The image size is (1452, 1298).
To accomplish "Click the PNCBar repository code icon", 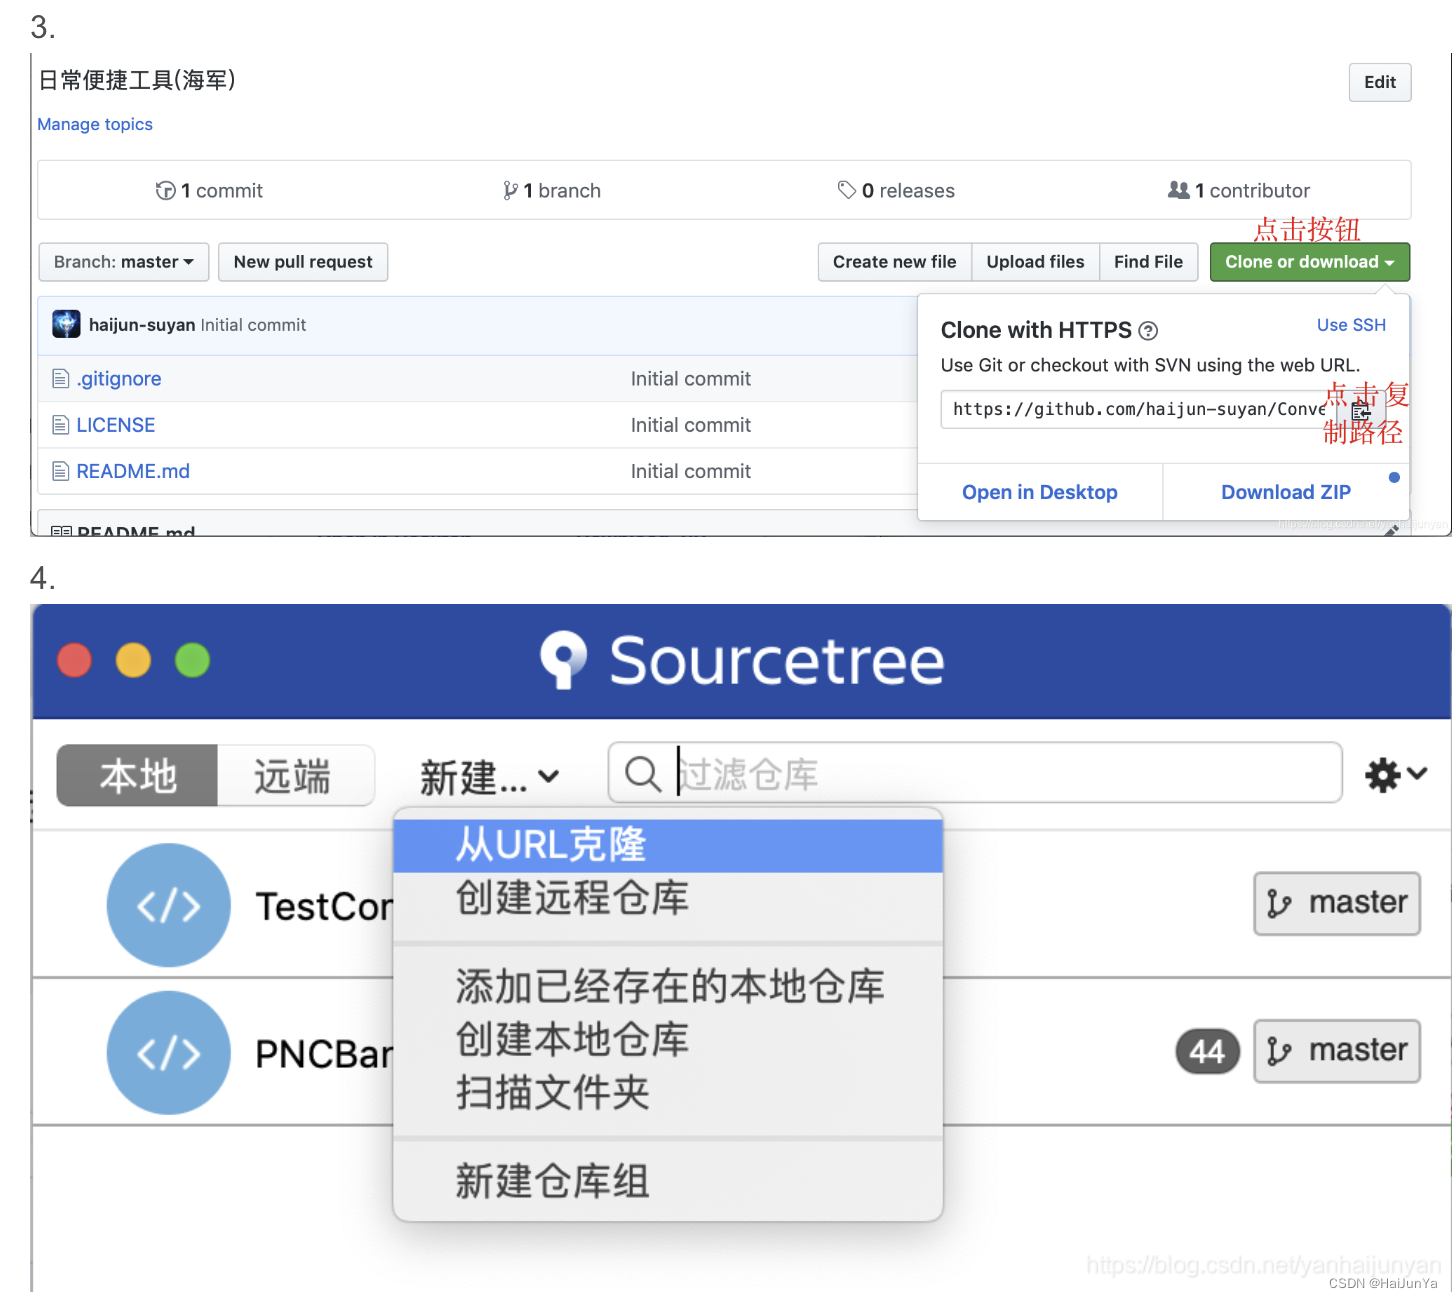I will [x=169, y=1053].
